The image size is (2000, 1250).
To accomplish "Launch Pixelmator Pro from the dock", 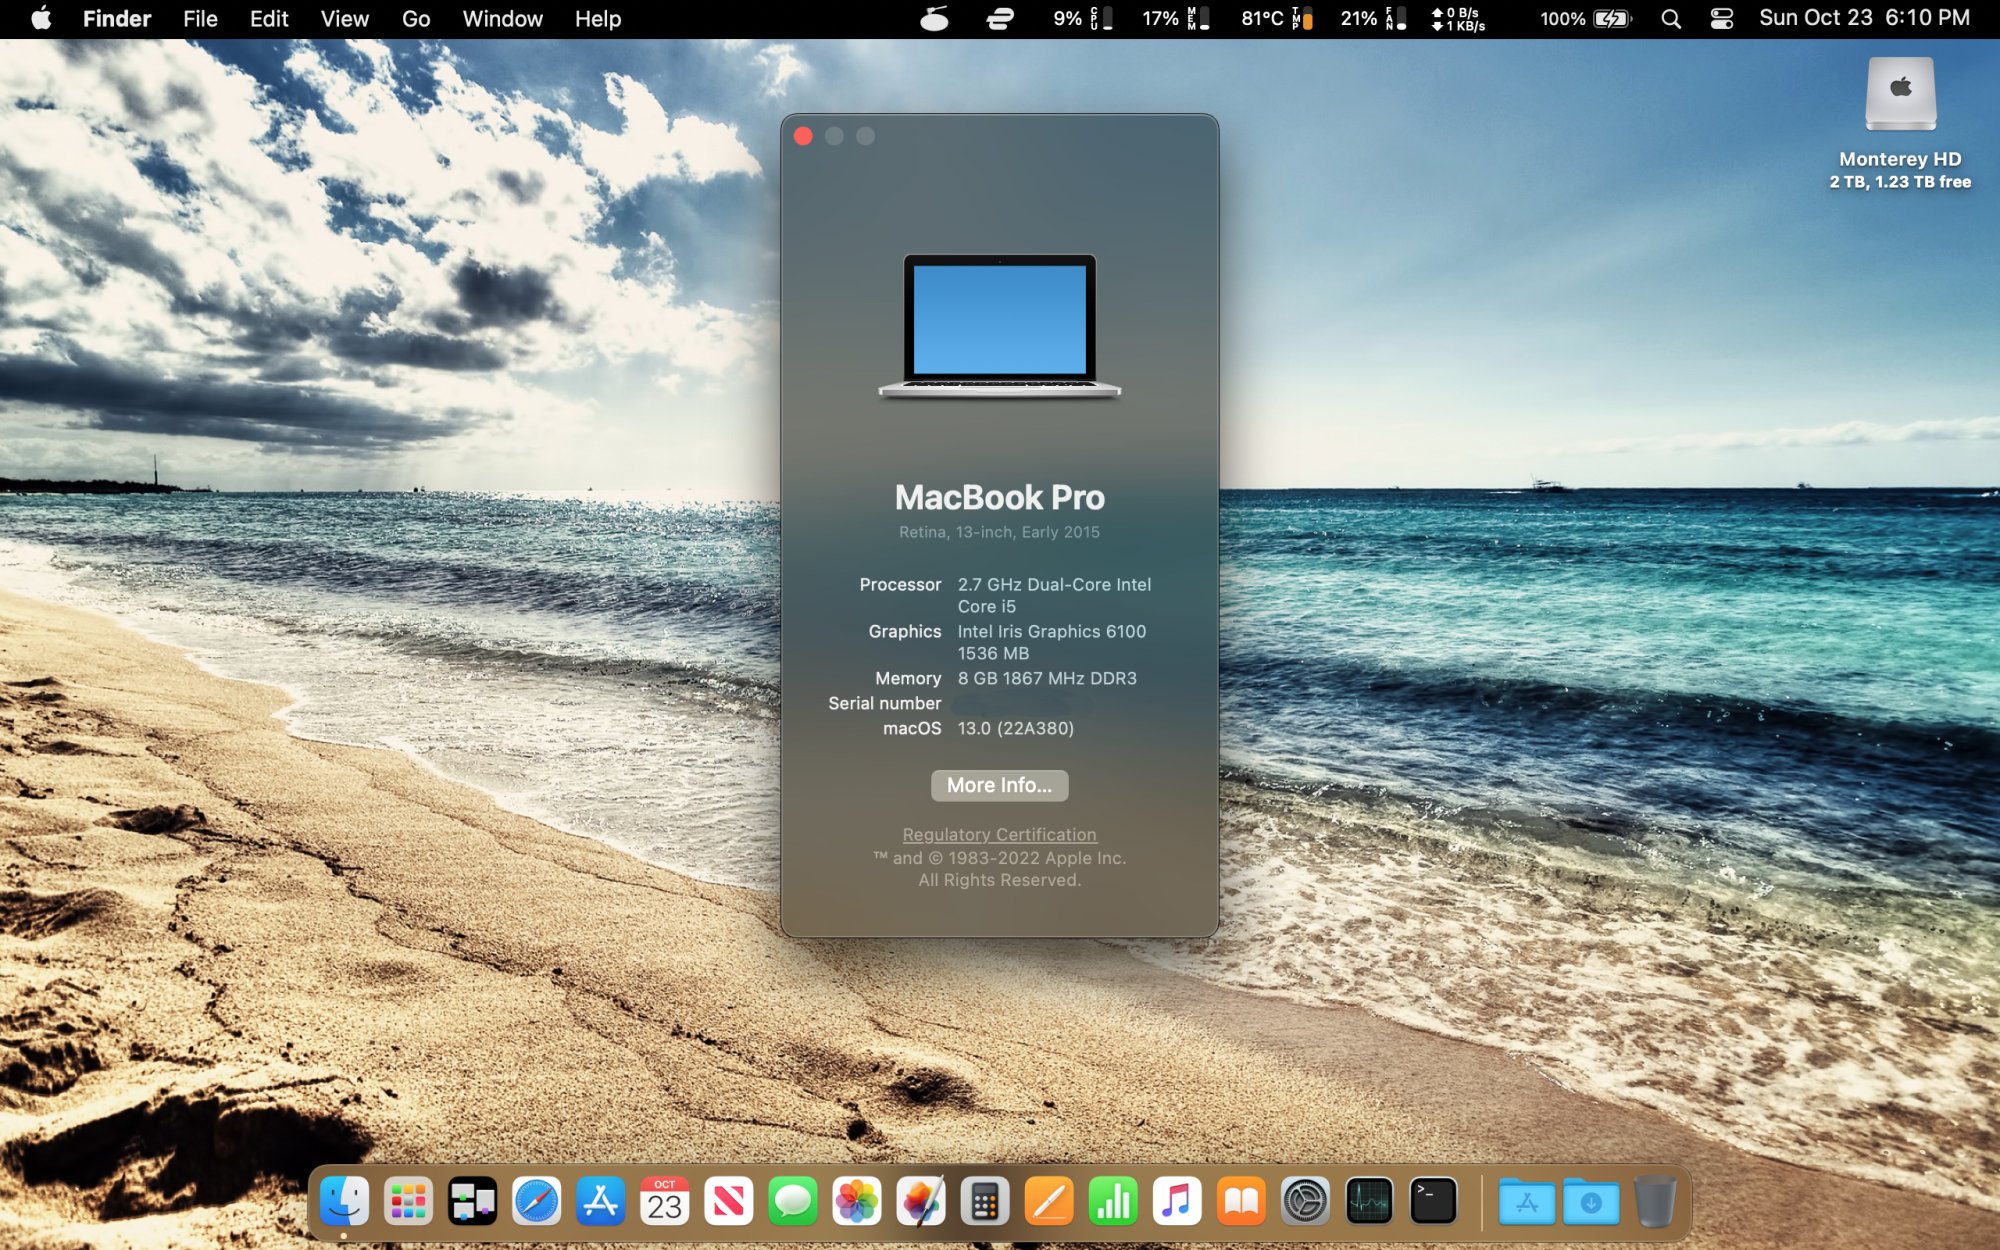I will [921, 1201].
